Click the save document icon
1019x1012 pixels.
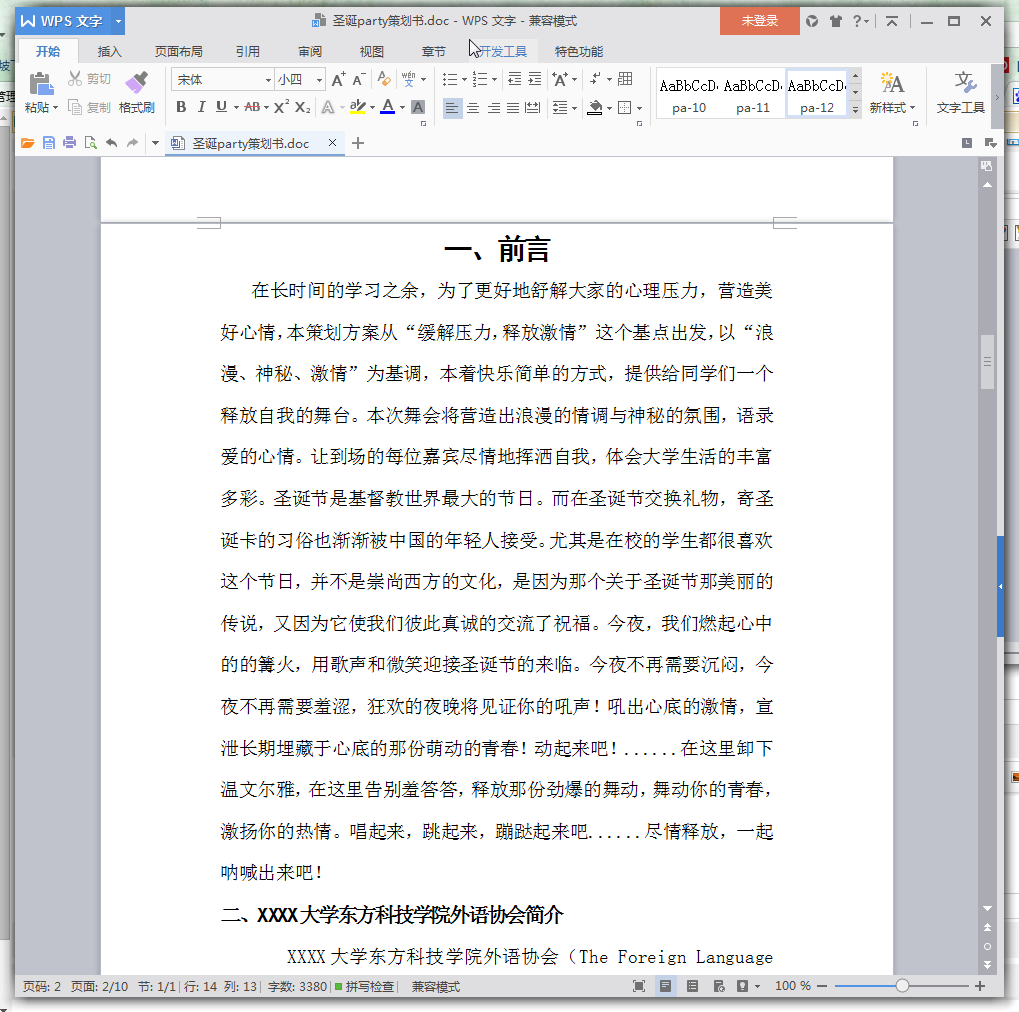[48, 144]
